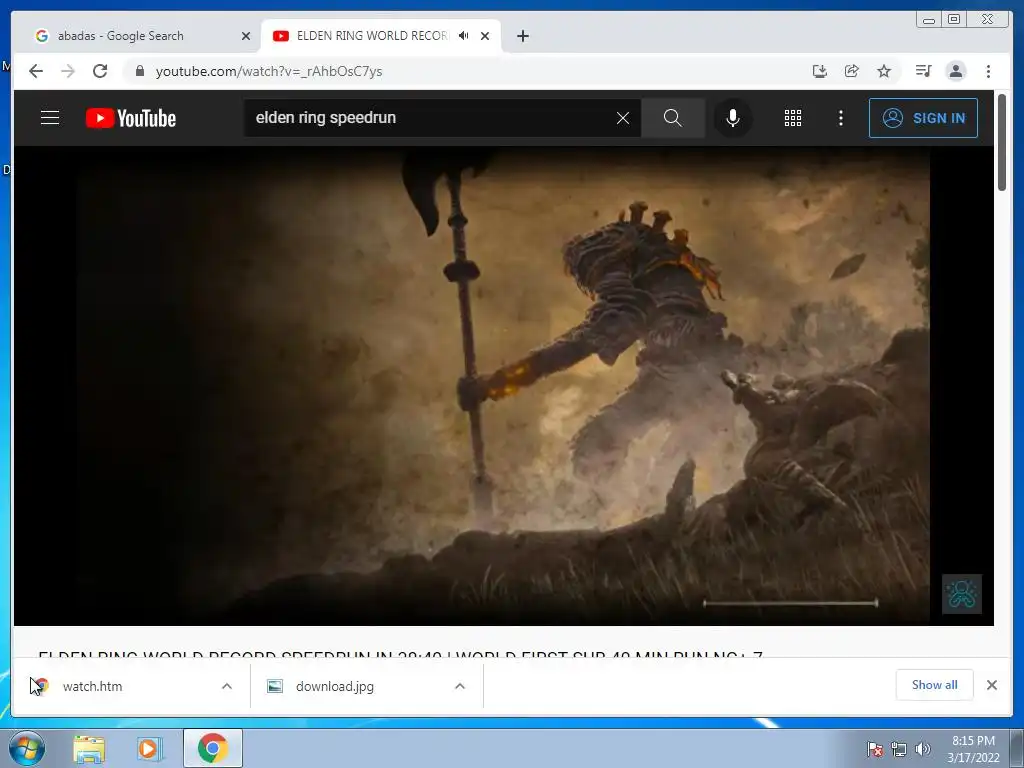Image resolution: width=1024 pixels, height=768 pixels.
Task: Share this page via address bar icon
Action: click(x=852, y=71)
